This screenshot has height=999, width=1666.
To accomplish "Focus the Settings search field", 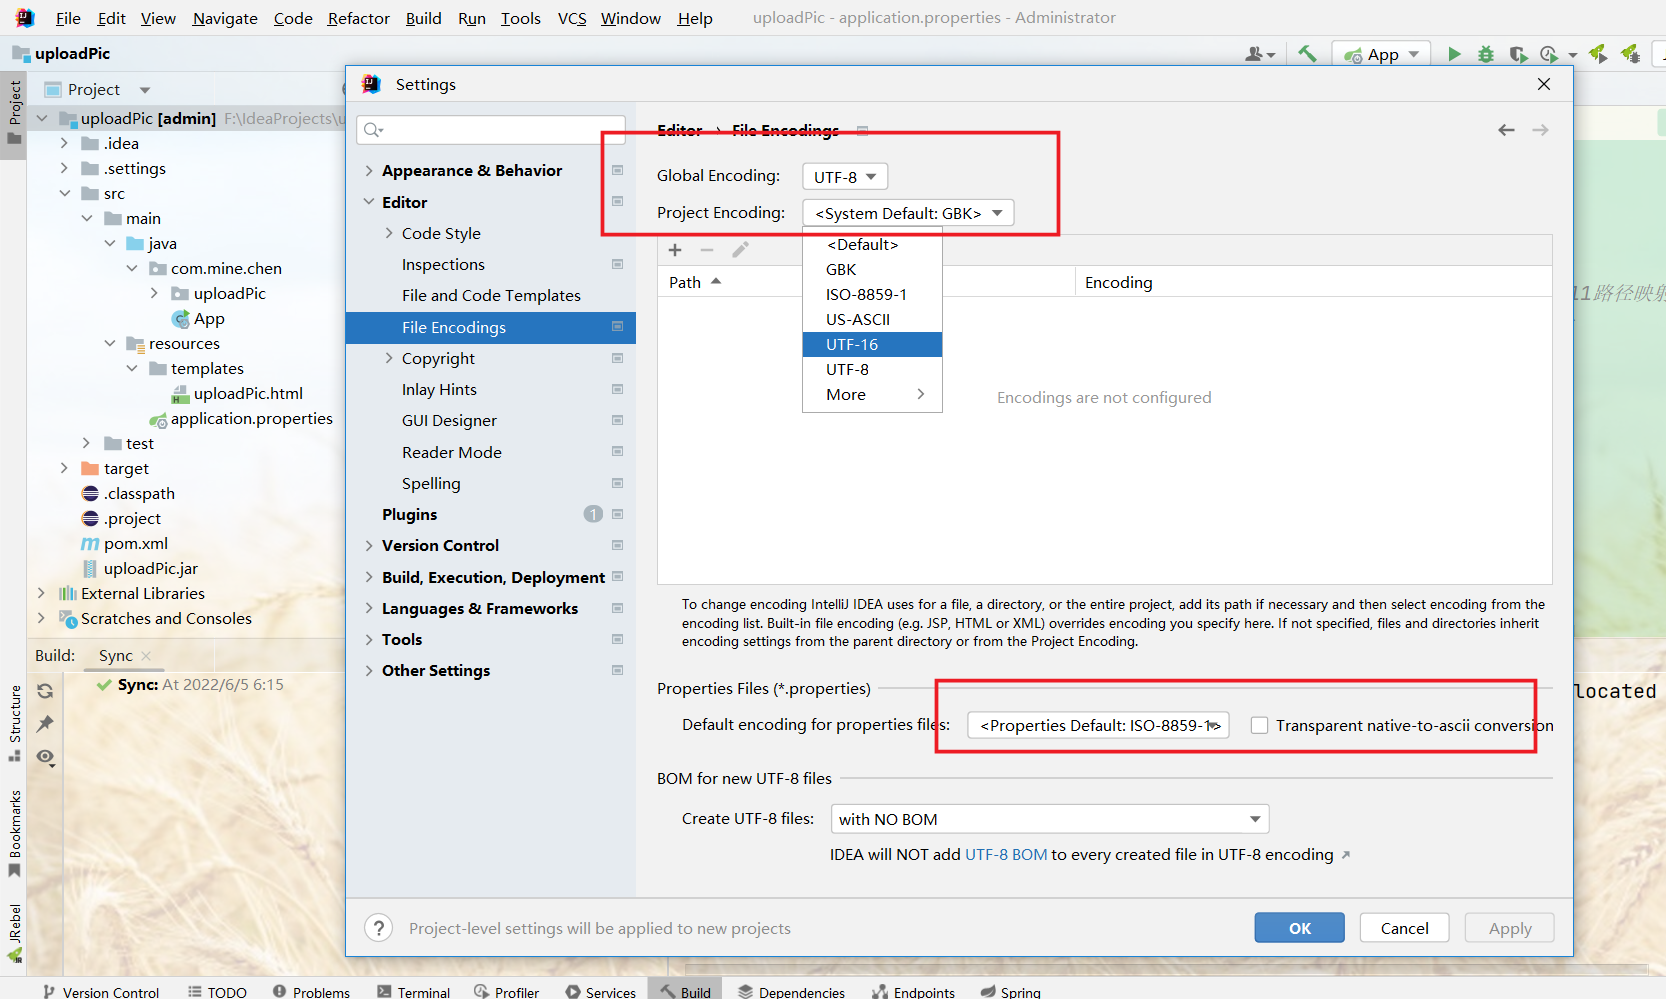I will click(x=492, y=129).
